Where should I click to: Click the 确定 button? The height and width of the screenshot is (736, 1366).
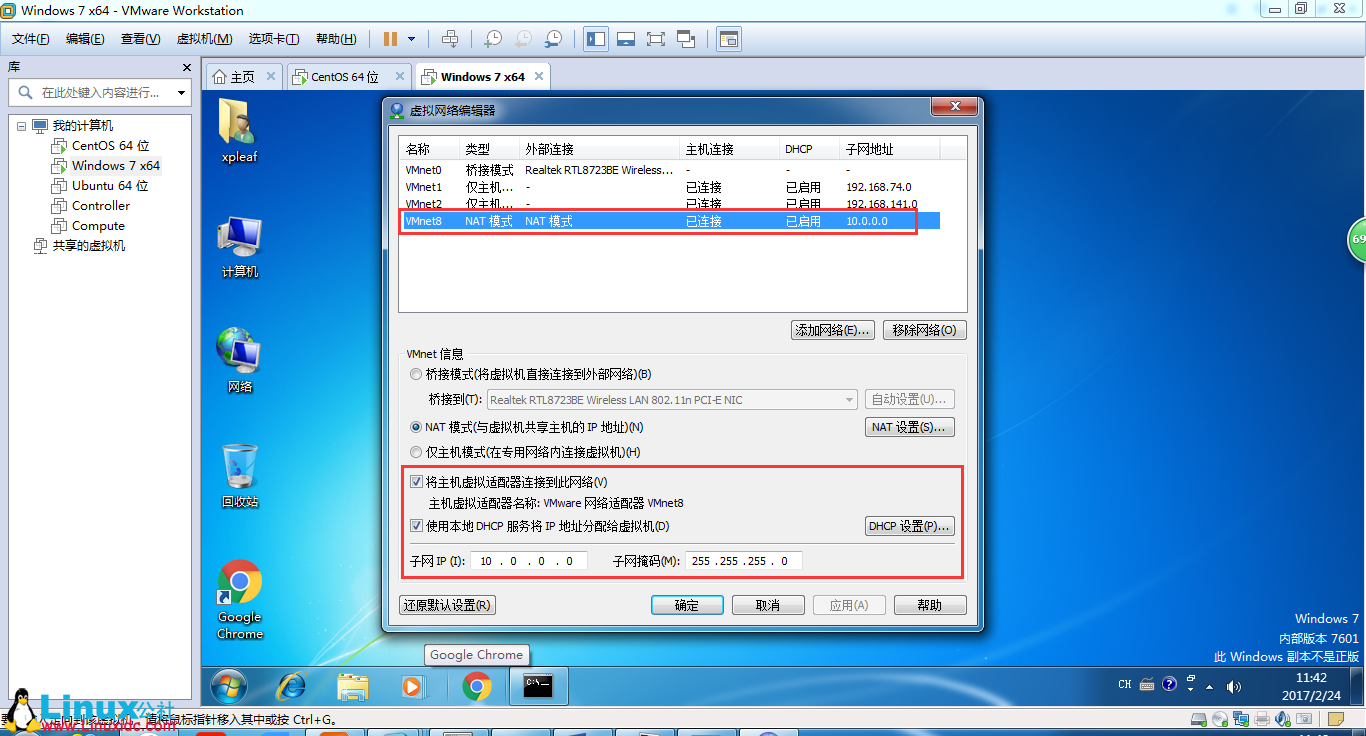pos(687,605)
